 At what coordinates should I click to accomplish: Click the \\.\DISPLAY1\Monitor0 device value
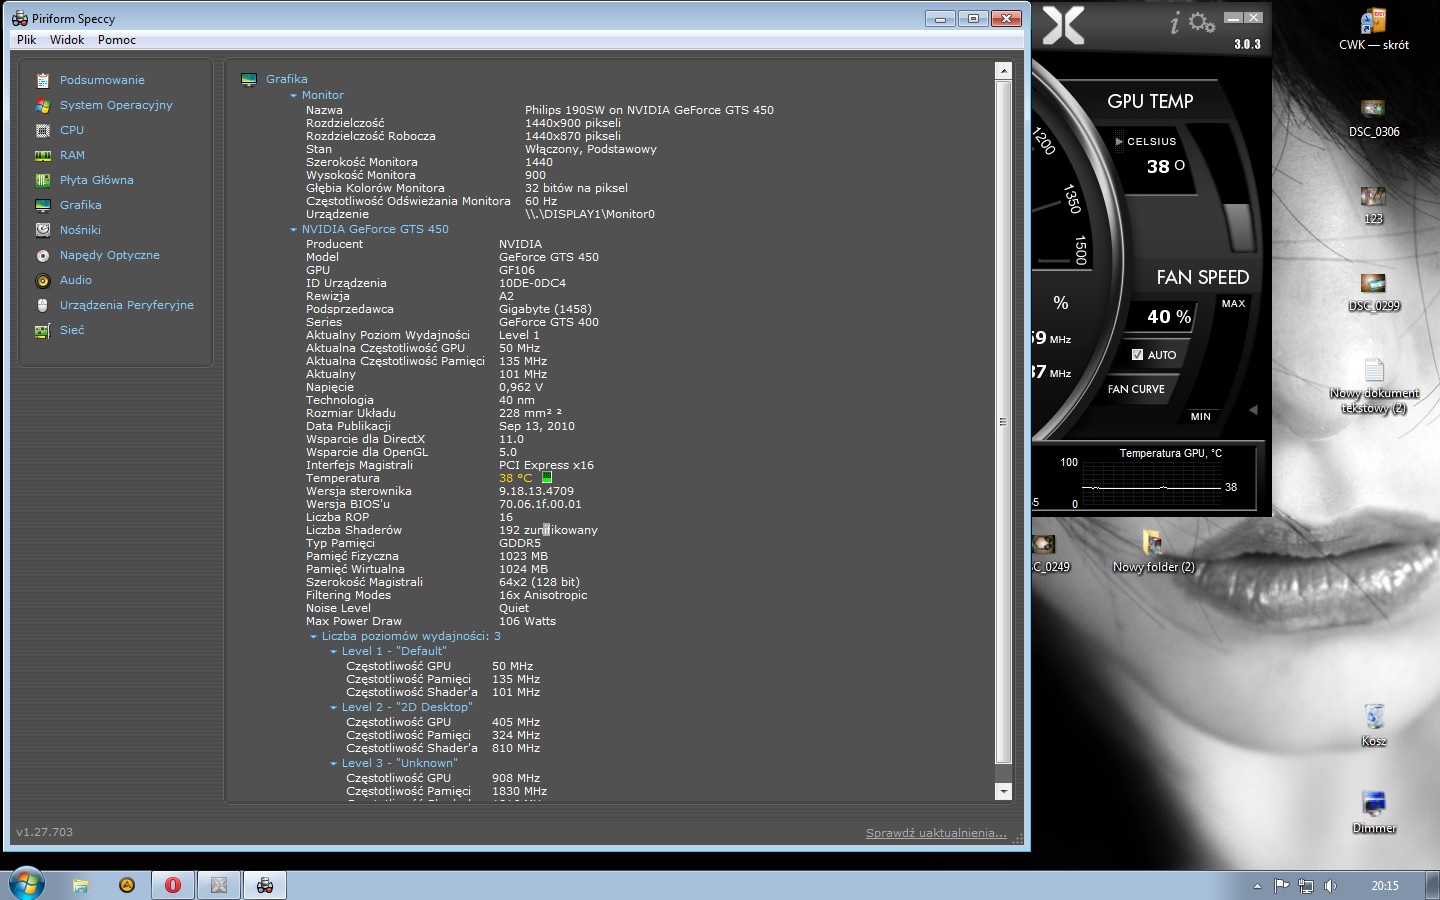point(590,214)
